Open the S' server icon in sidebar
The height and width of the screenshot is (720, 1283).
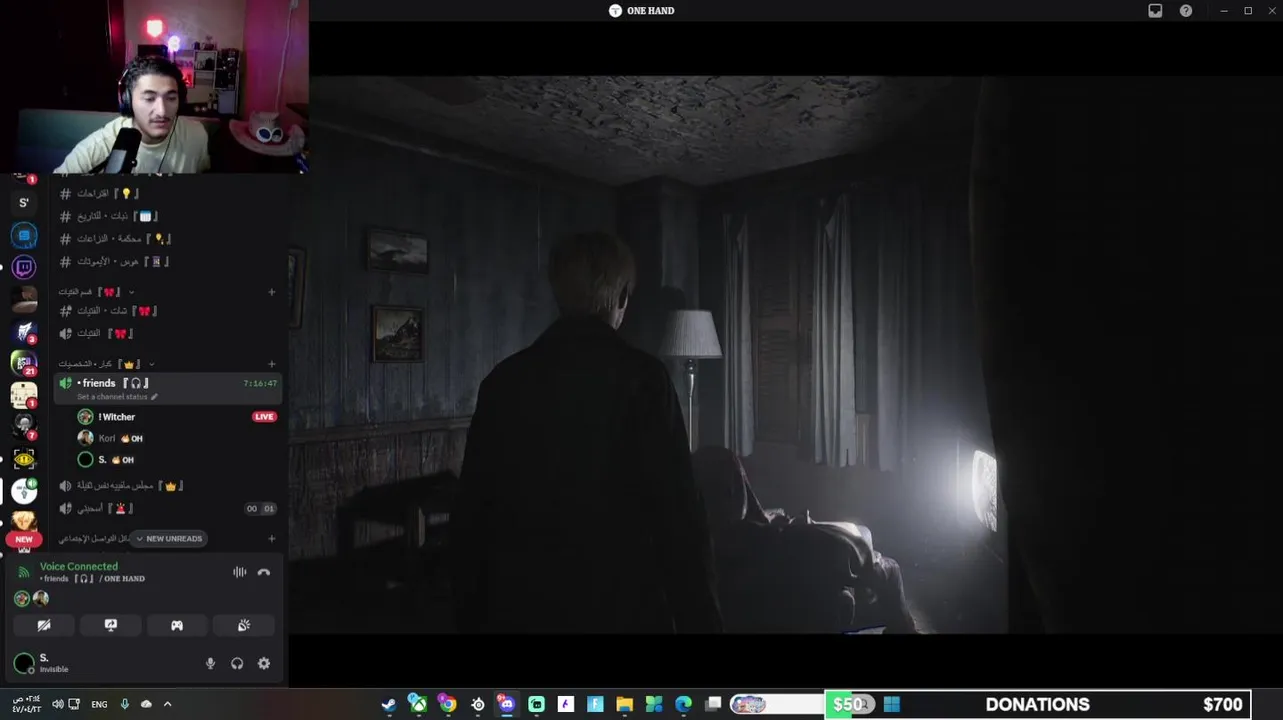tap(24, 203)
